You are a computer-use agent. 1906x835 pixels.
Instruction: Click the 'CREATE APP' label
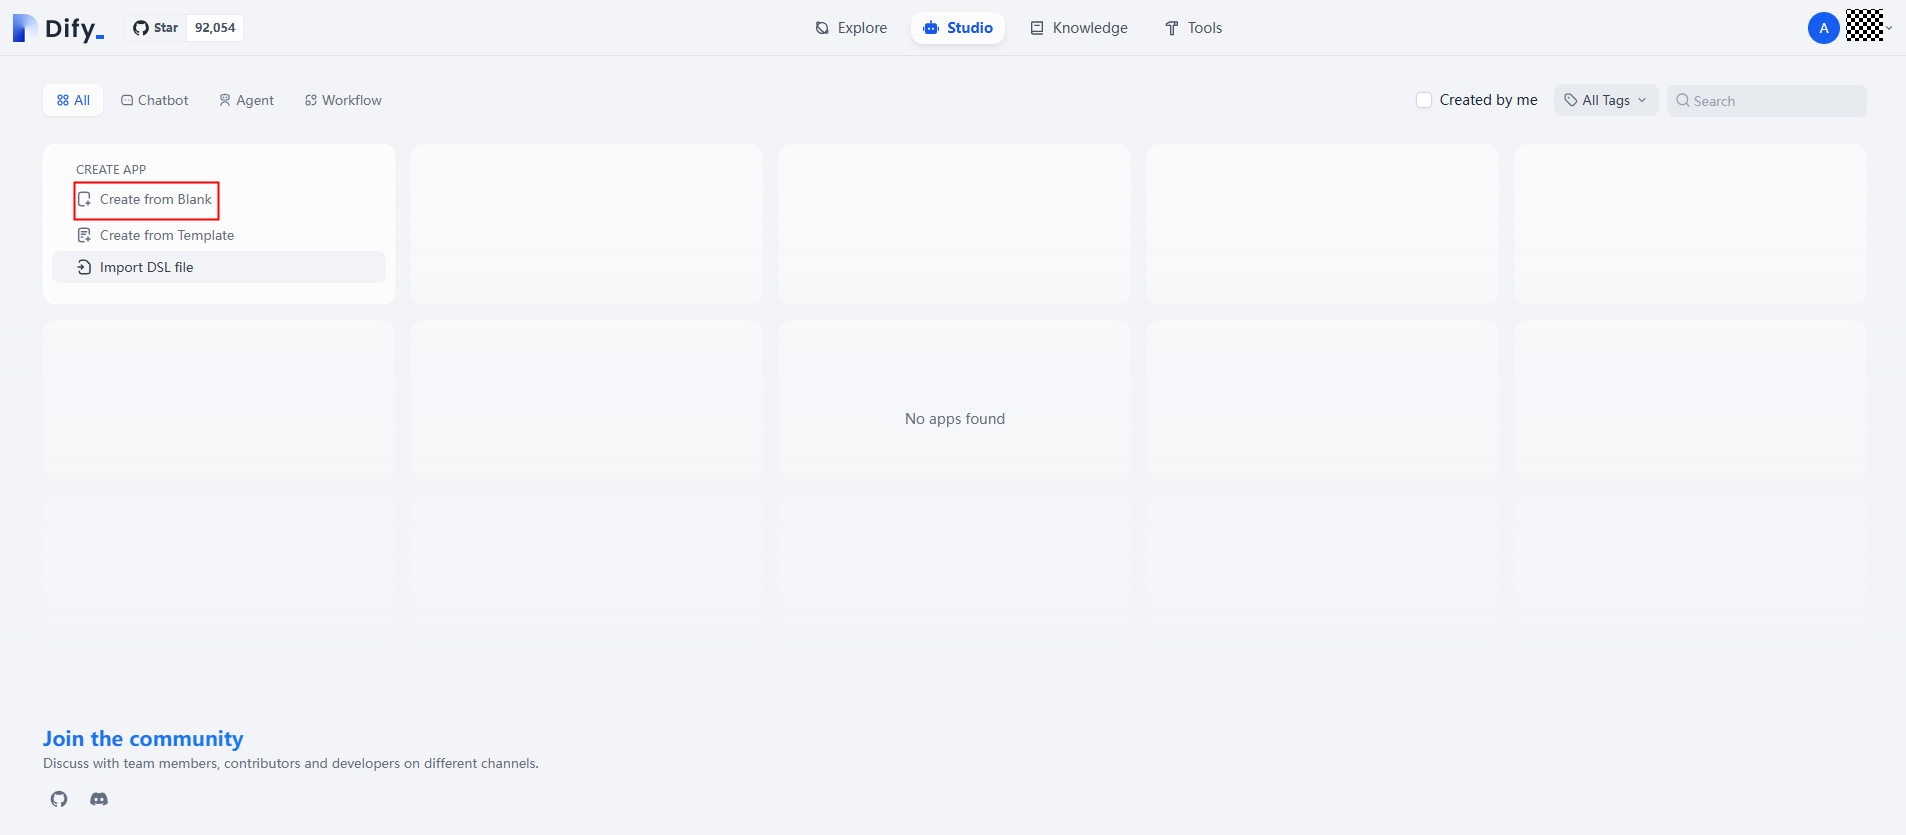tap(111, 170)
